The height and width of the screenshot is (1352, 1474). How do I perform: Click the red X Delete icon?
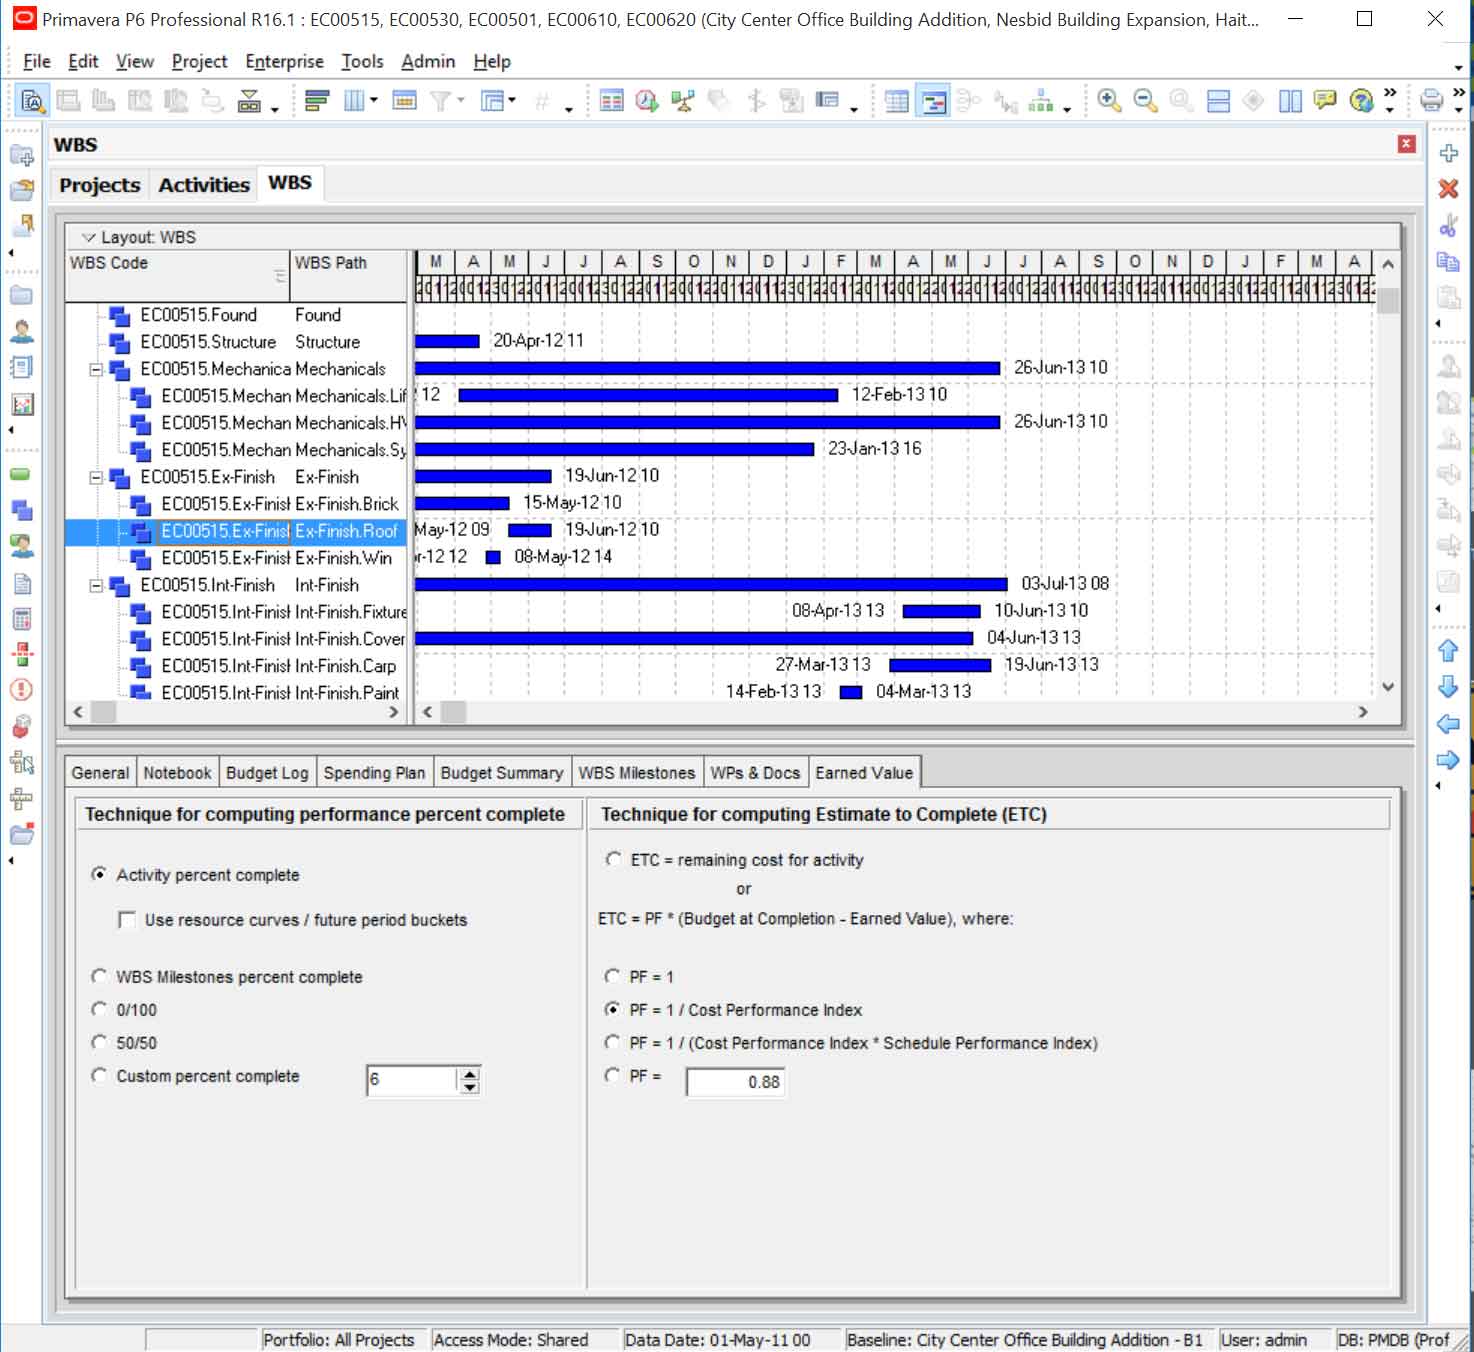pos(1448,189)
